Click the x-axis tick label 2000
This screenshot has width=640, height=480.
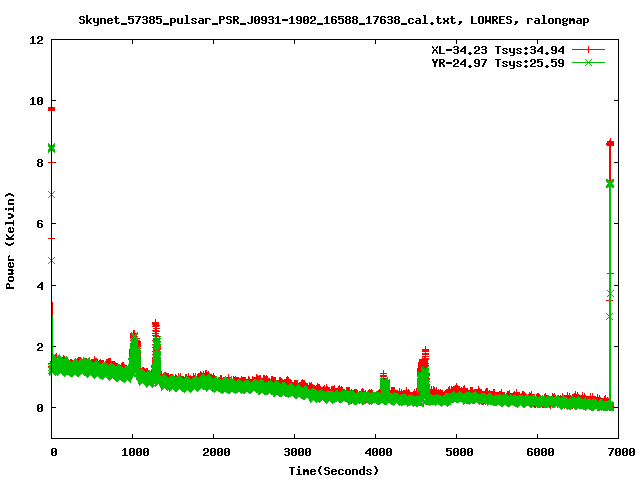pos(216,452)
